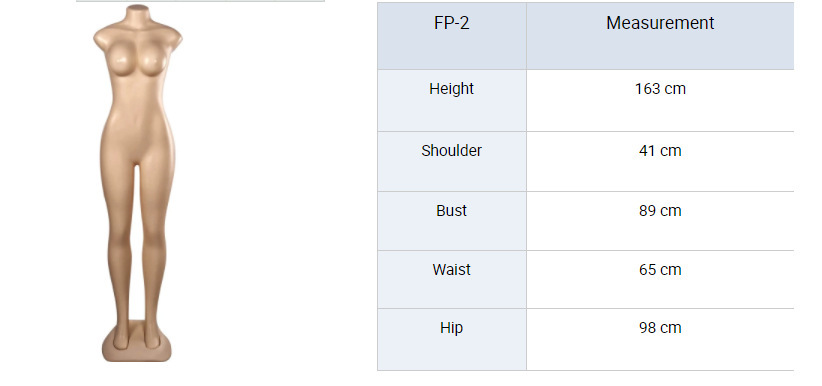
Task: Select the 41 cm shoulder value
Action: pyautogui.click(x=660, y=151)
